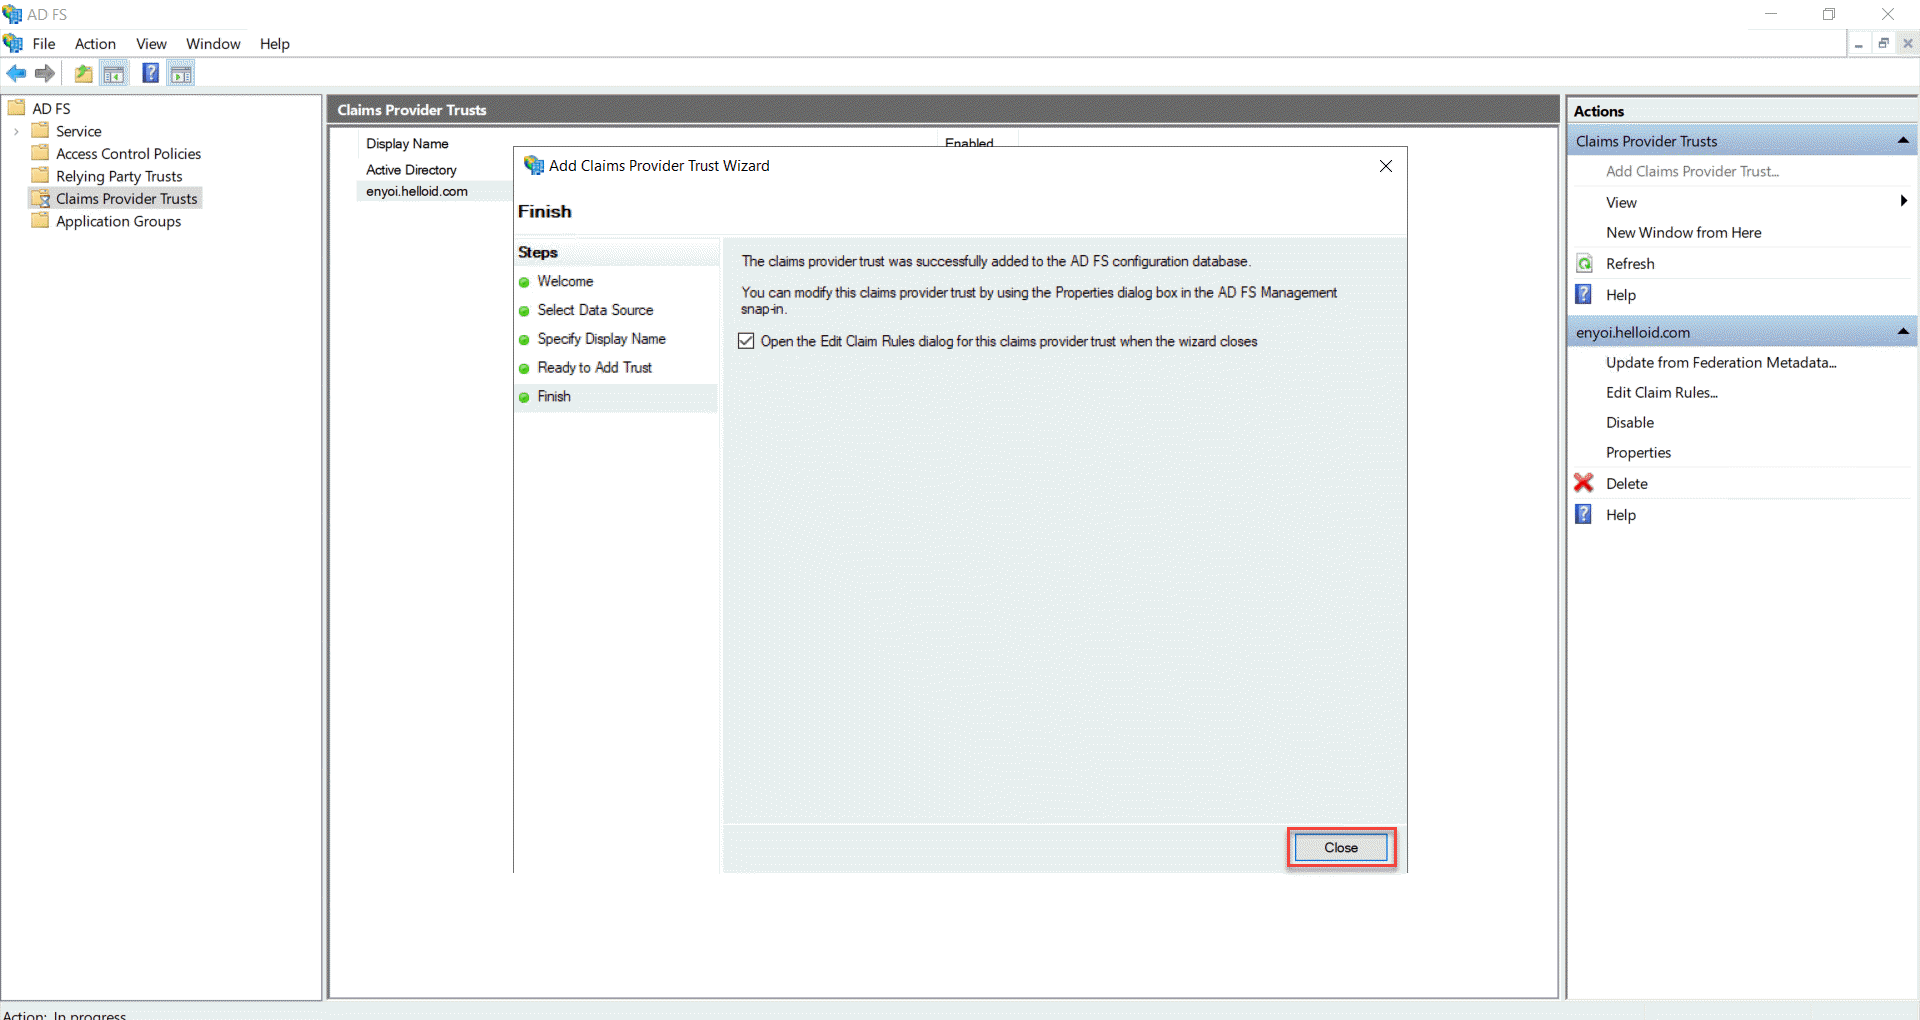Click the Application Groups folder icon
Screen dimensions: 1920x1020
pyautogui.click(x=40, y=221)
